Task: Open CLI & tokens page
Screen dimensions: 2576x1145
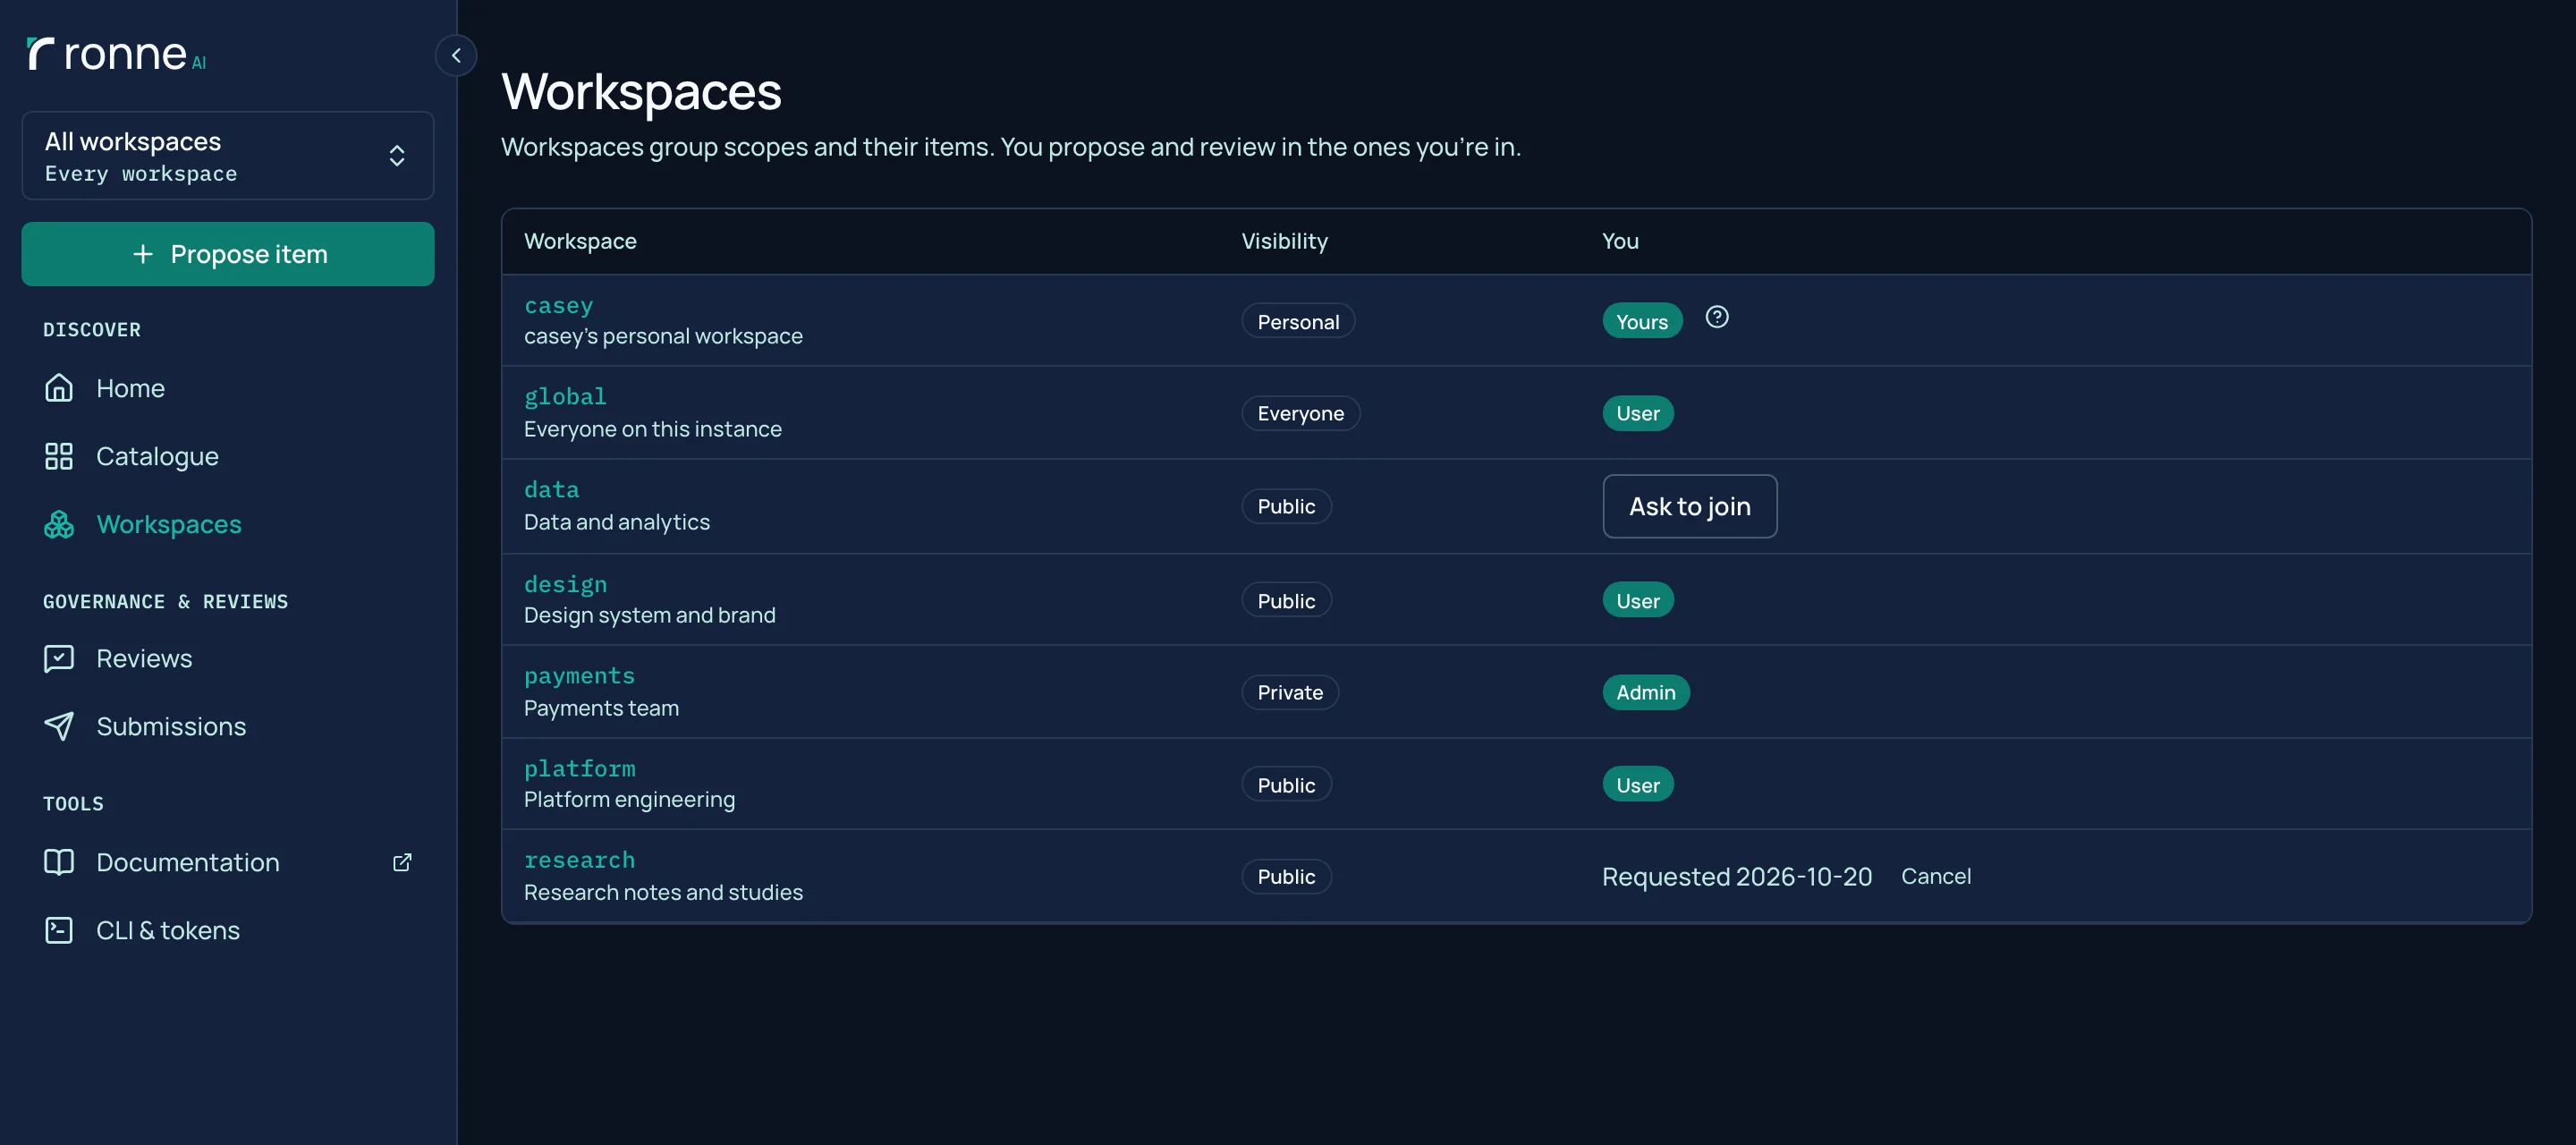Action: [228, 930]
